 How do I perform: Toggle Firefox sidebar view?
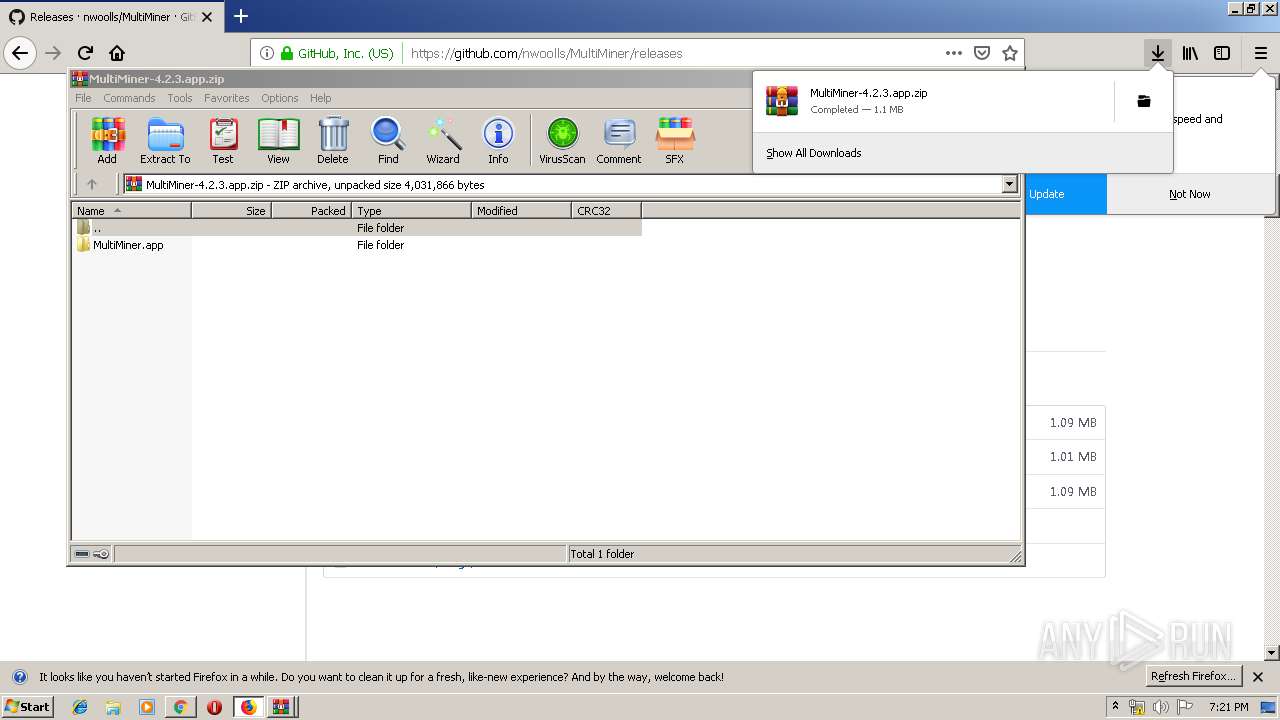1222,53
